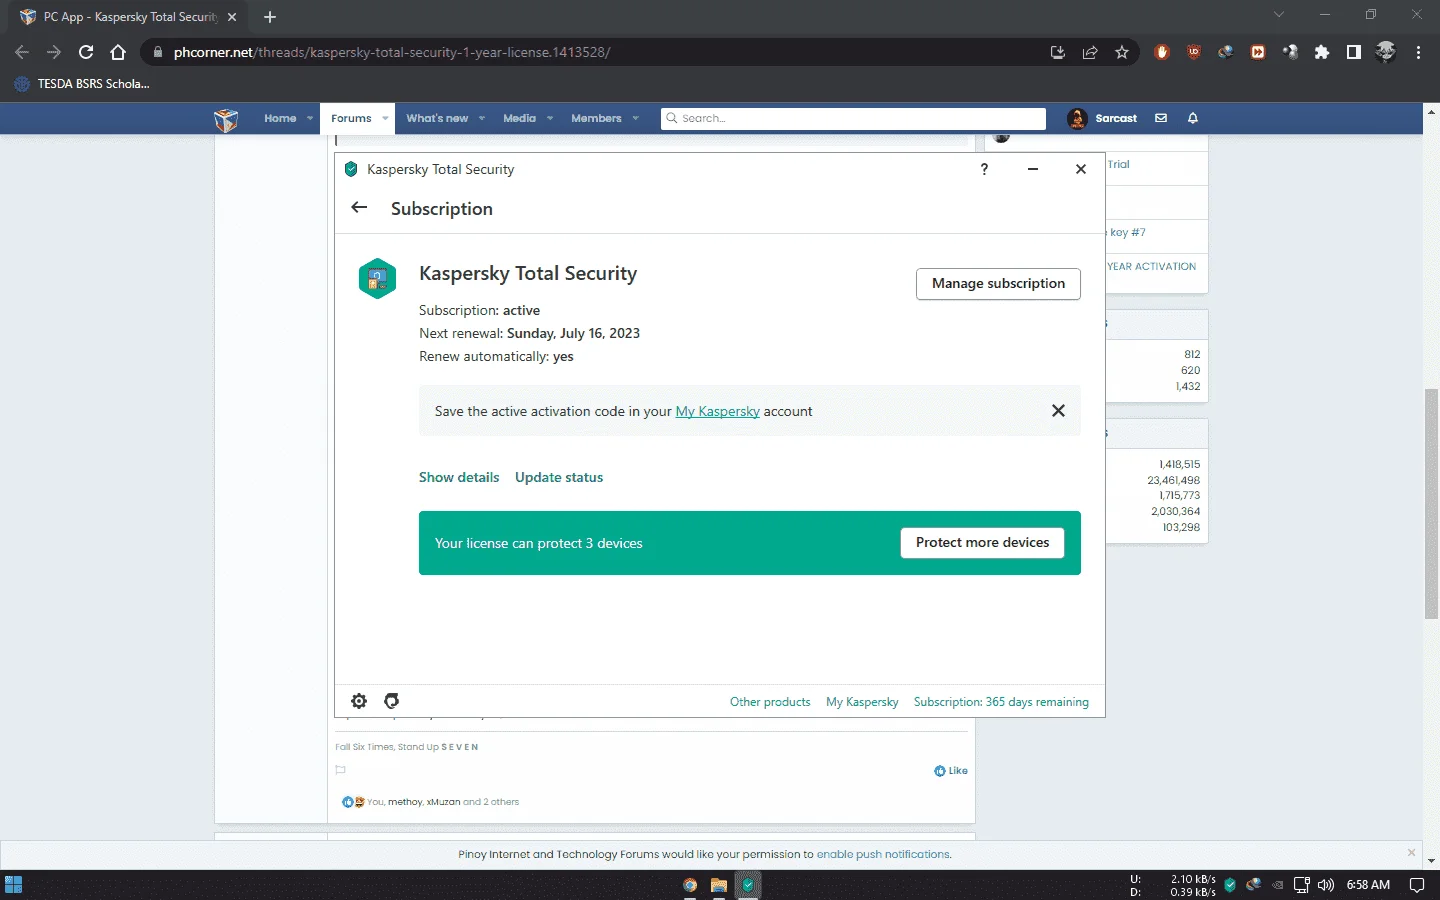Click the forum Search field

click(853, 118)
